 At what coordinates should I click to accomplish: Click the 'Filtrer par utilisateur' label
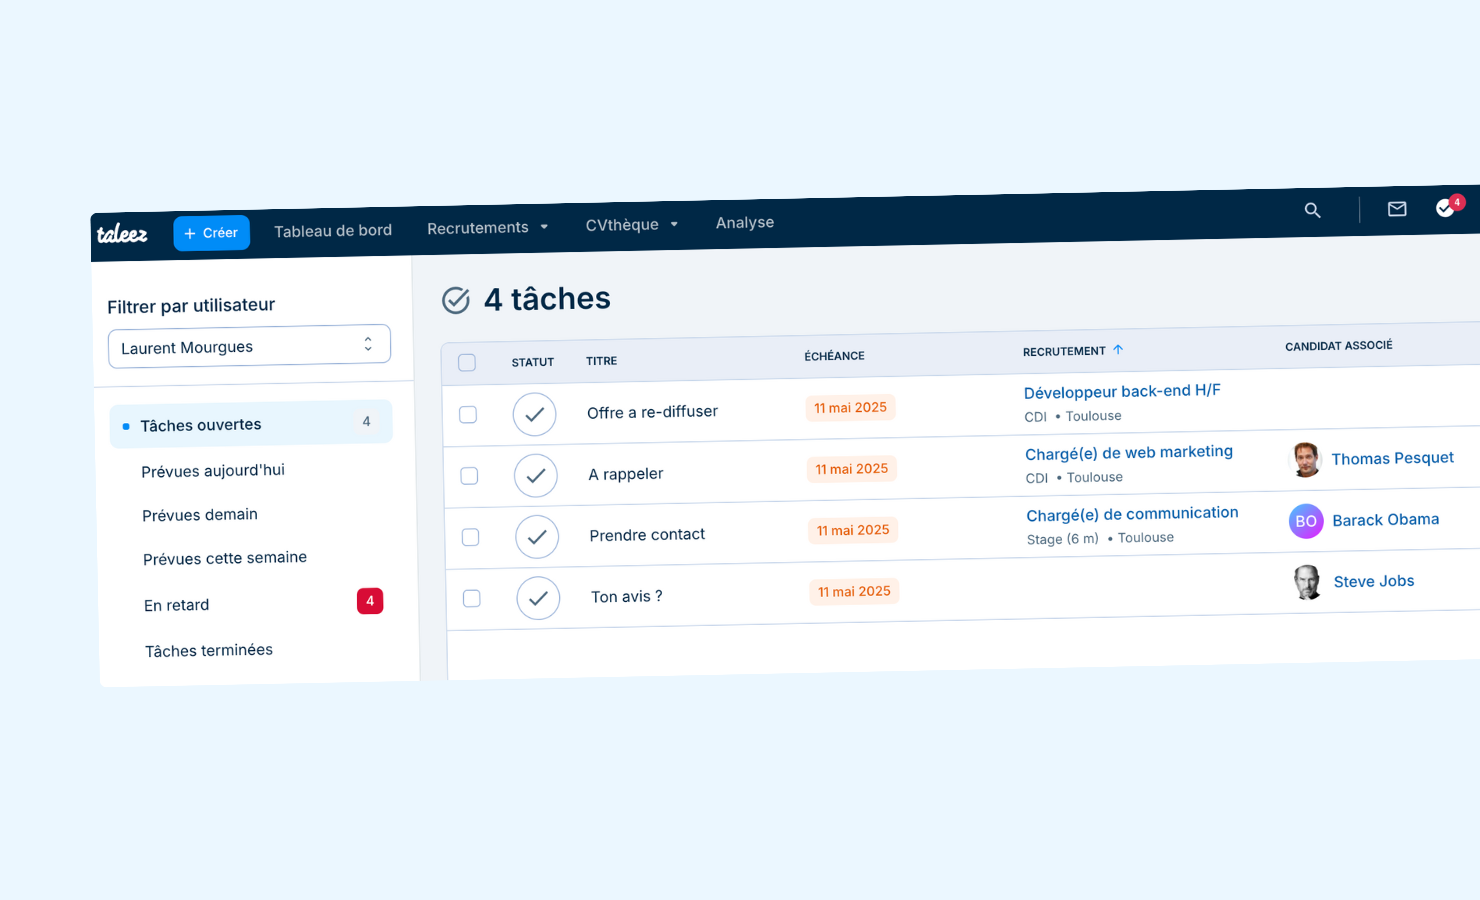191,306
